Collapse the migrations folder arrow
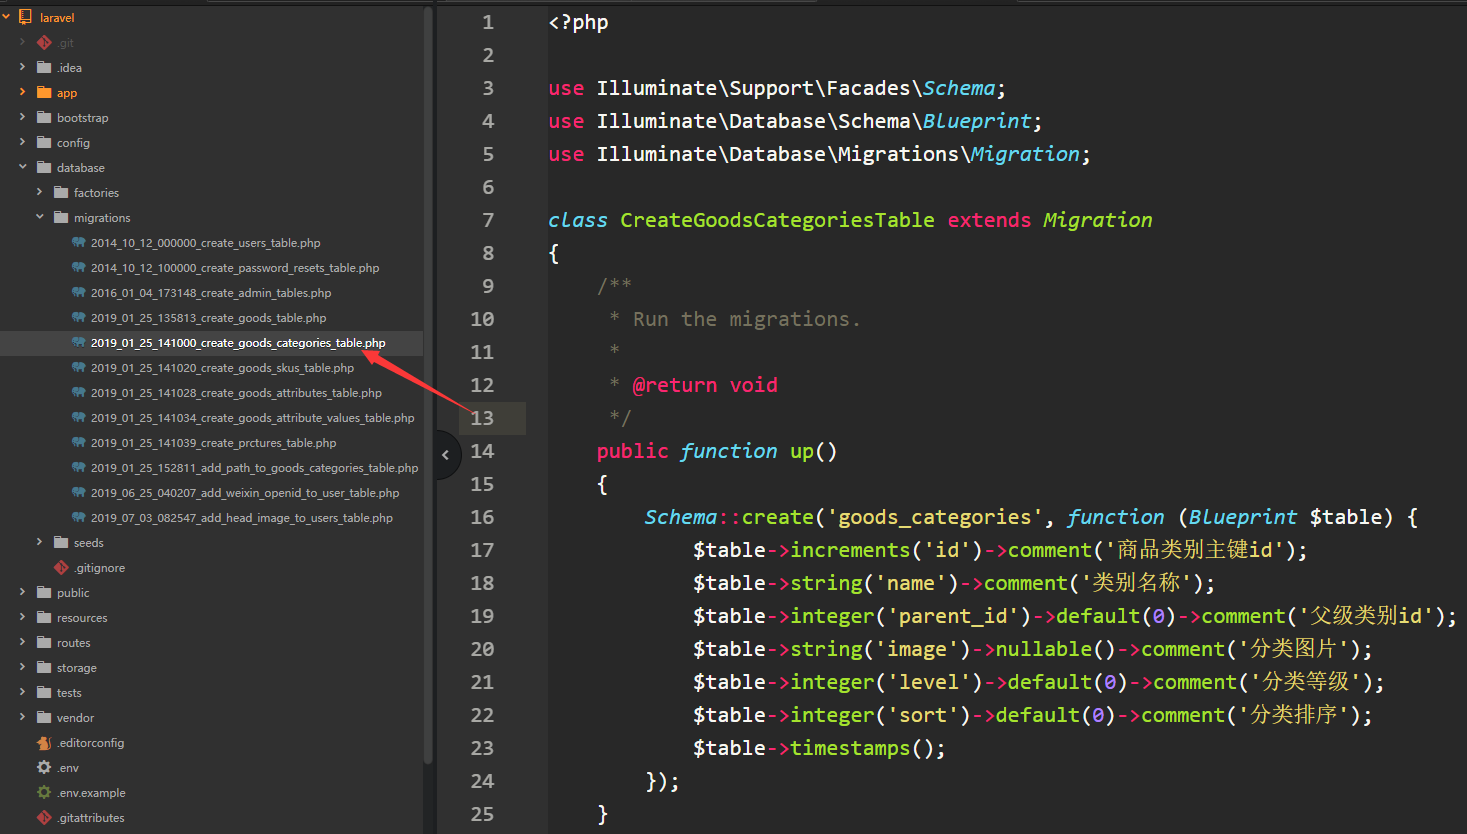 39,217
